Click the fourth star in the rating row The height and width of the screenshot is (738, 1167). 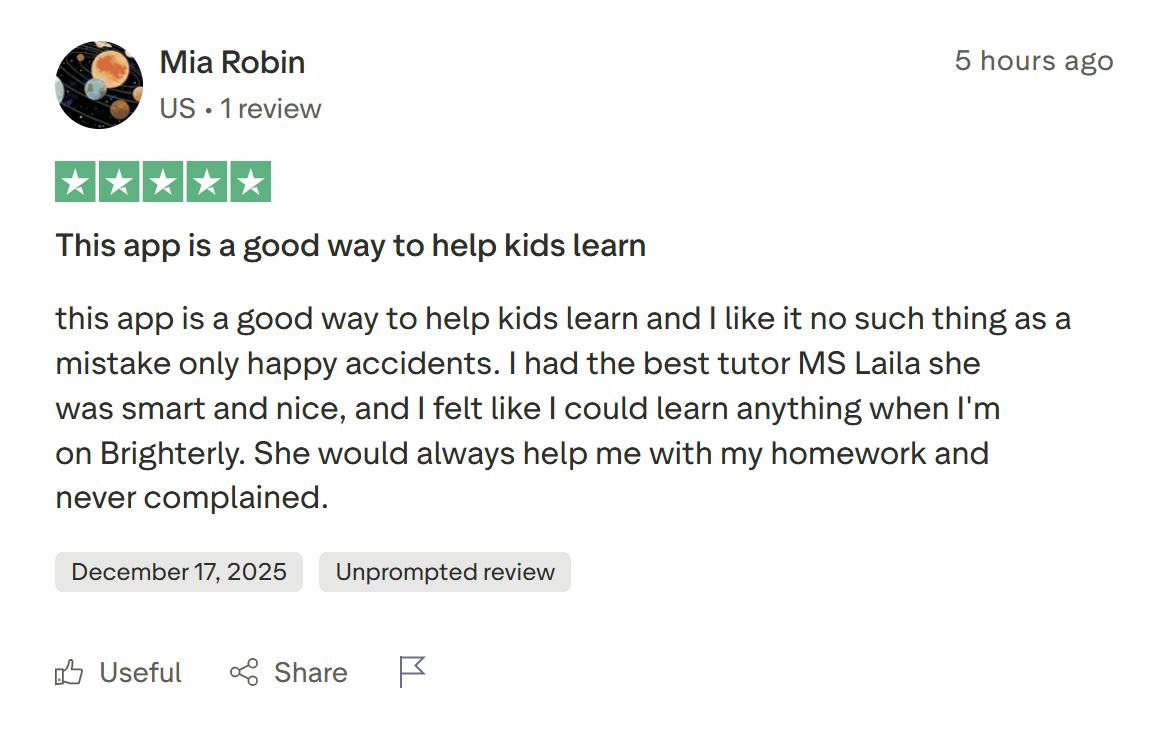[207, 181]
